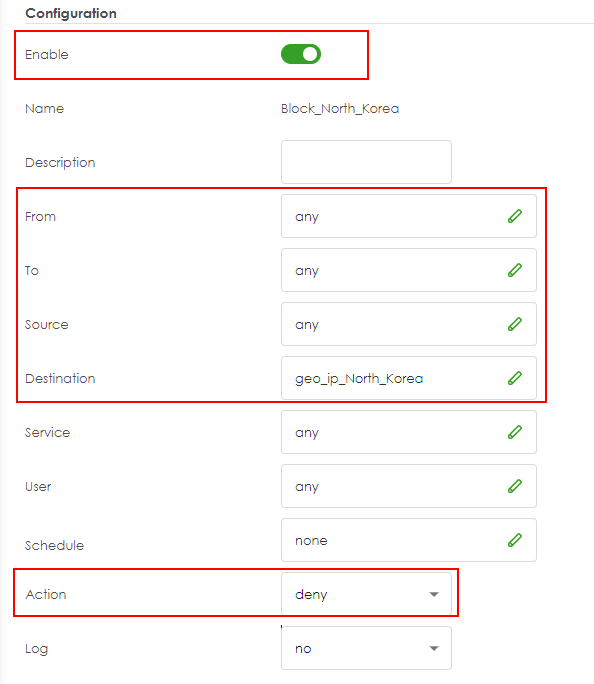Click the Schedule field value none
Viewport: 594px width, 684px height.
(311, 540)
